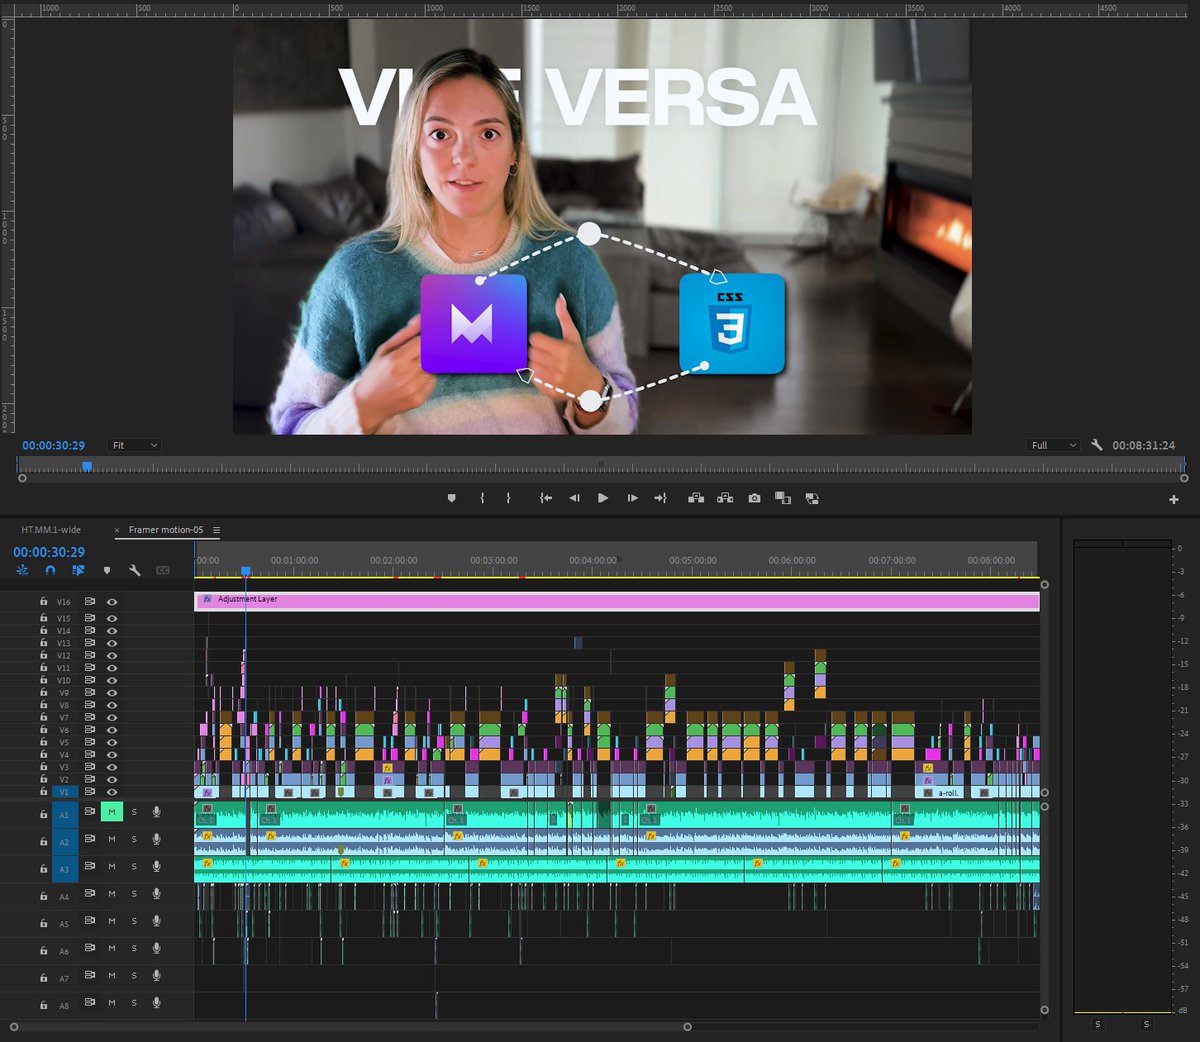Target audio track A4
The image size is (1200, 1042).
coord(64,897)
